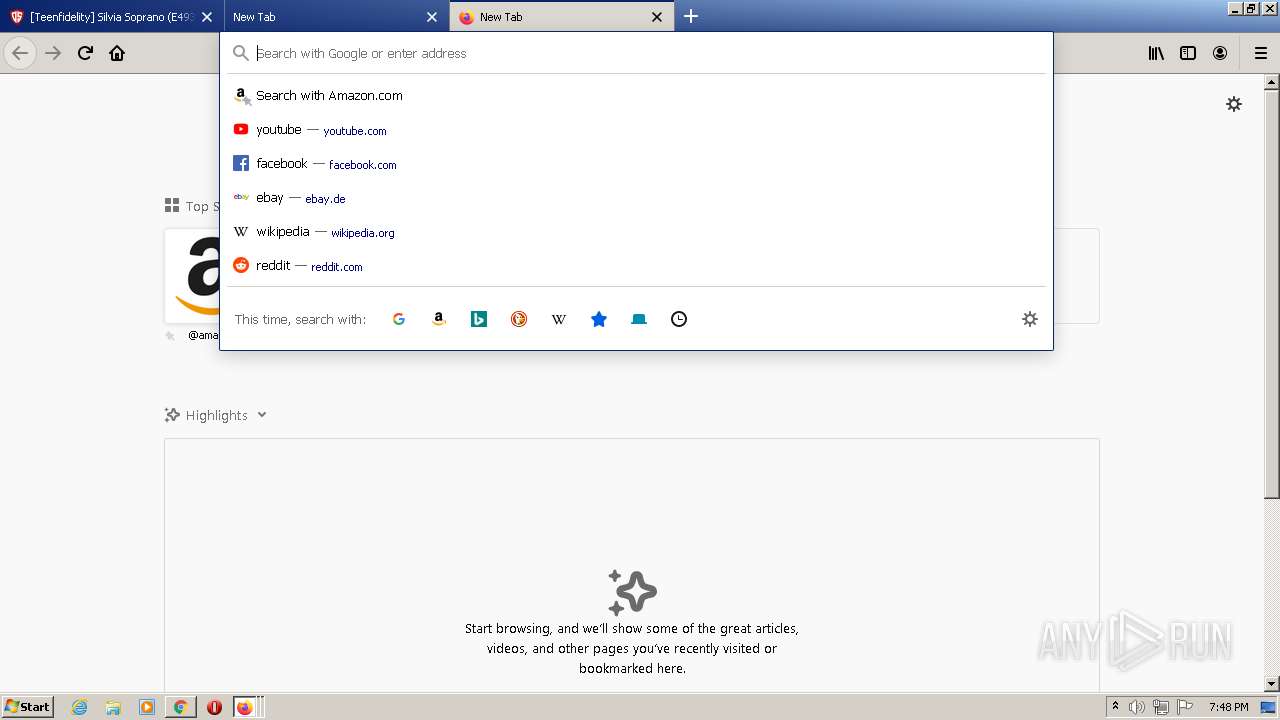Switch to the middle New Tab
Screen dimensions: 1280x720
(336, 17)
